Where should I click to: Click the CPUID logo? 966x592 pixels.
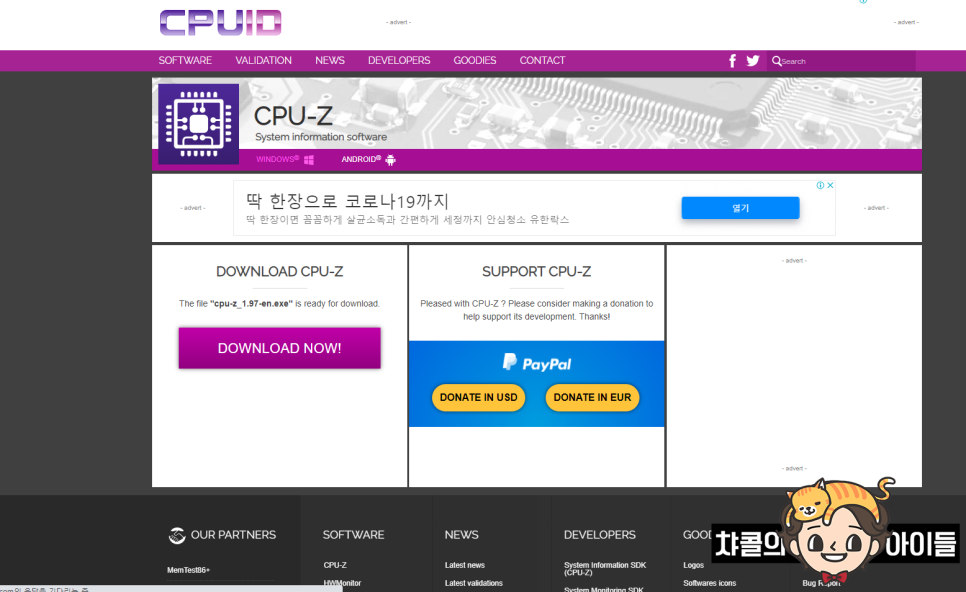click(221, 23)
